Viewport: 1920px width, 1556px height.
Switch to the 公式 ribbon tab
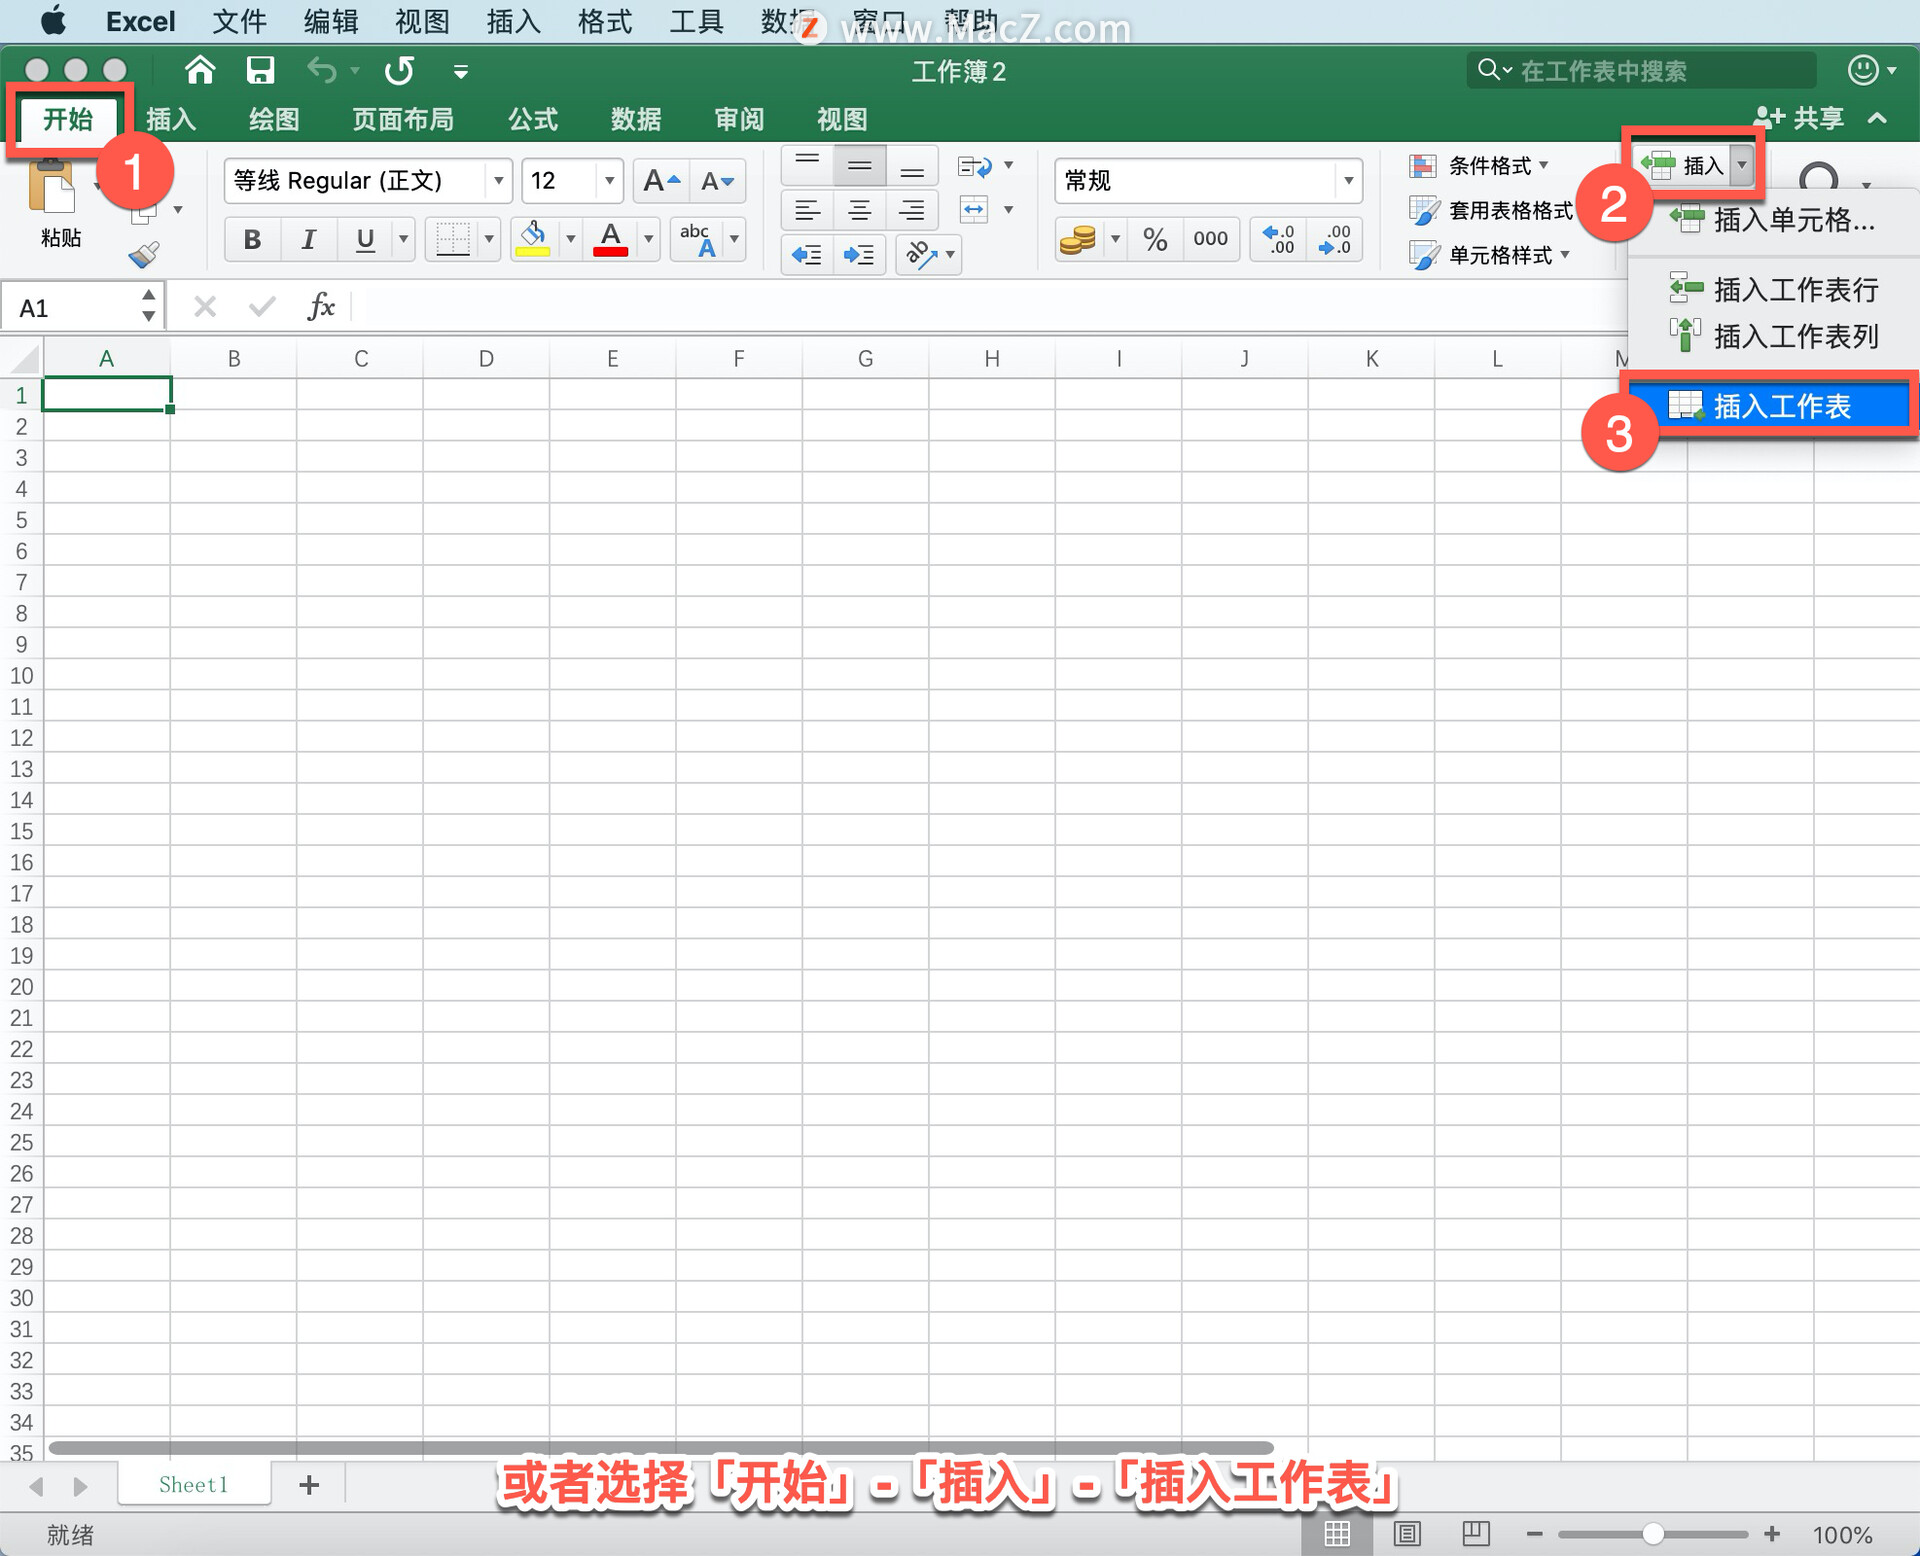(532, 119)
